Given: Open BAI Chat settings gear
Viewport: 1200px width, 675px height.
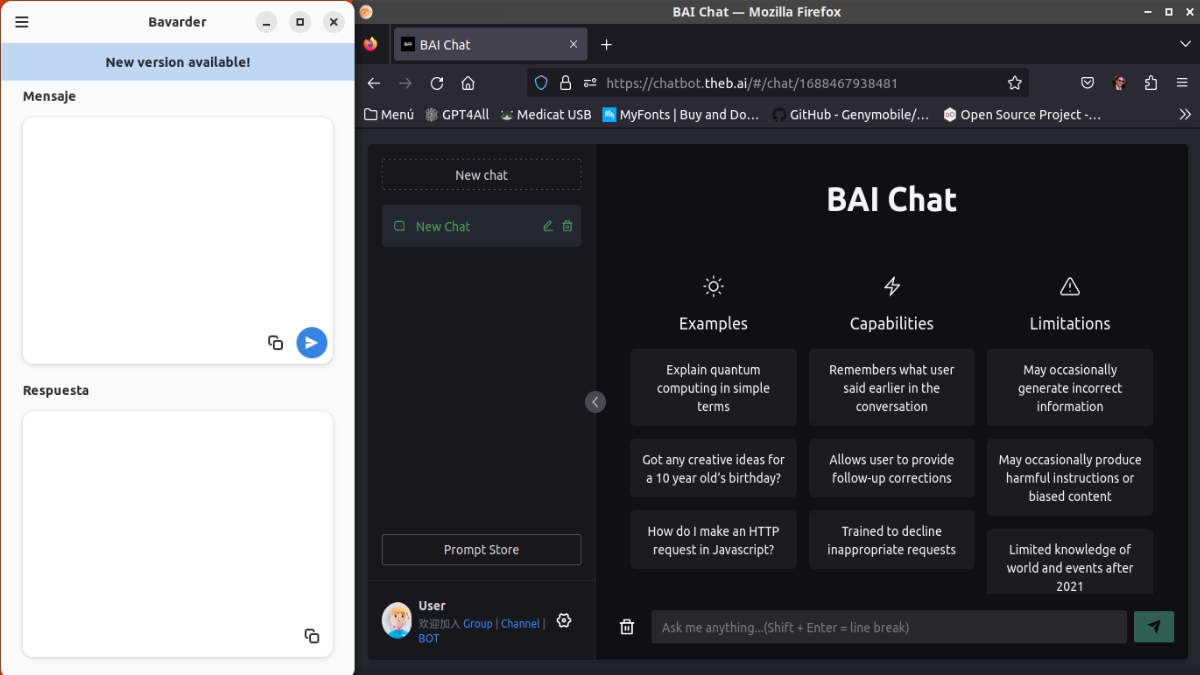Looking at the screenshot, I should click(x=563, y=620).
